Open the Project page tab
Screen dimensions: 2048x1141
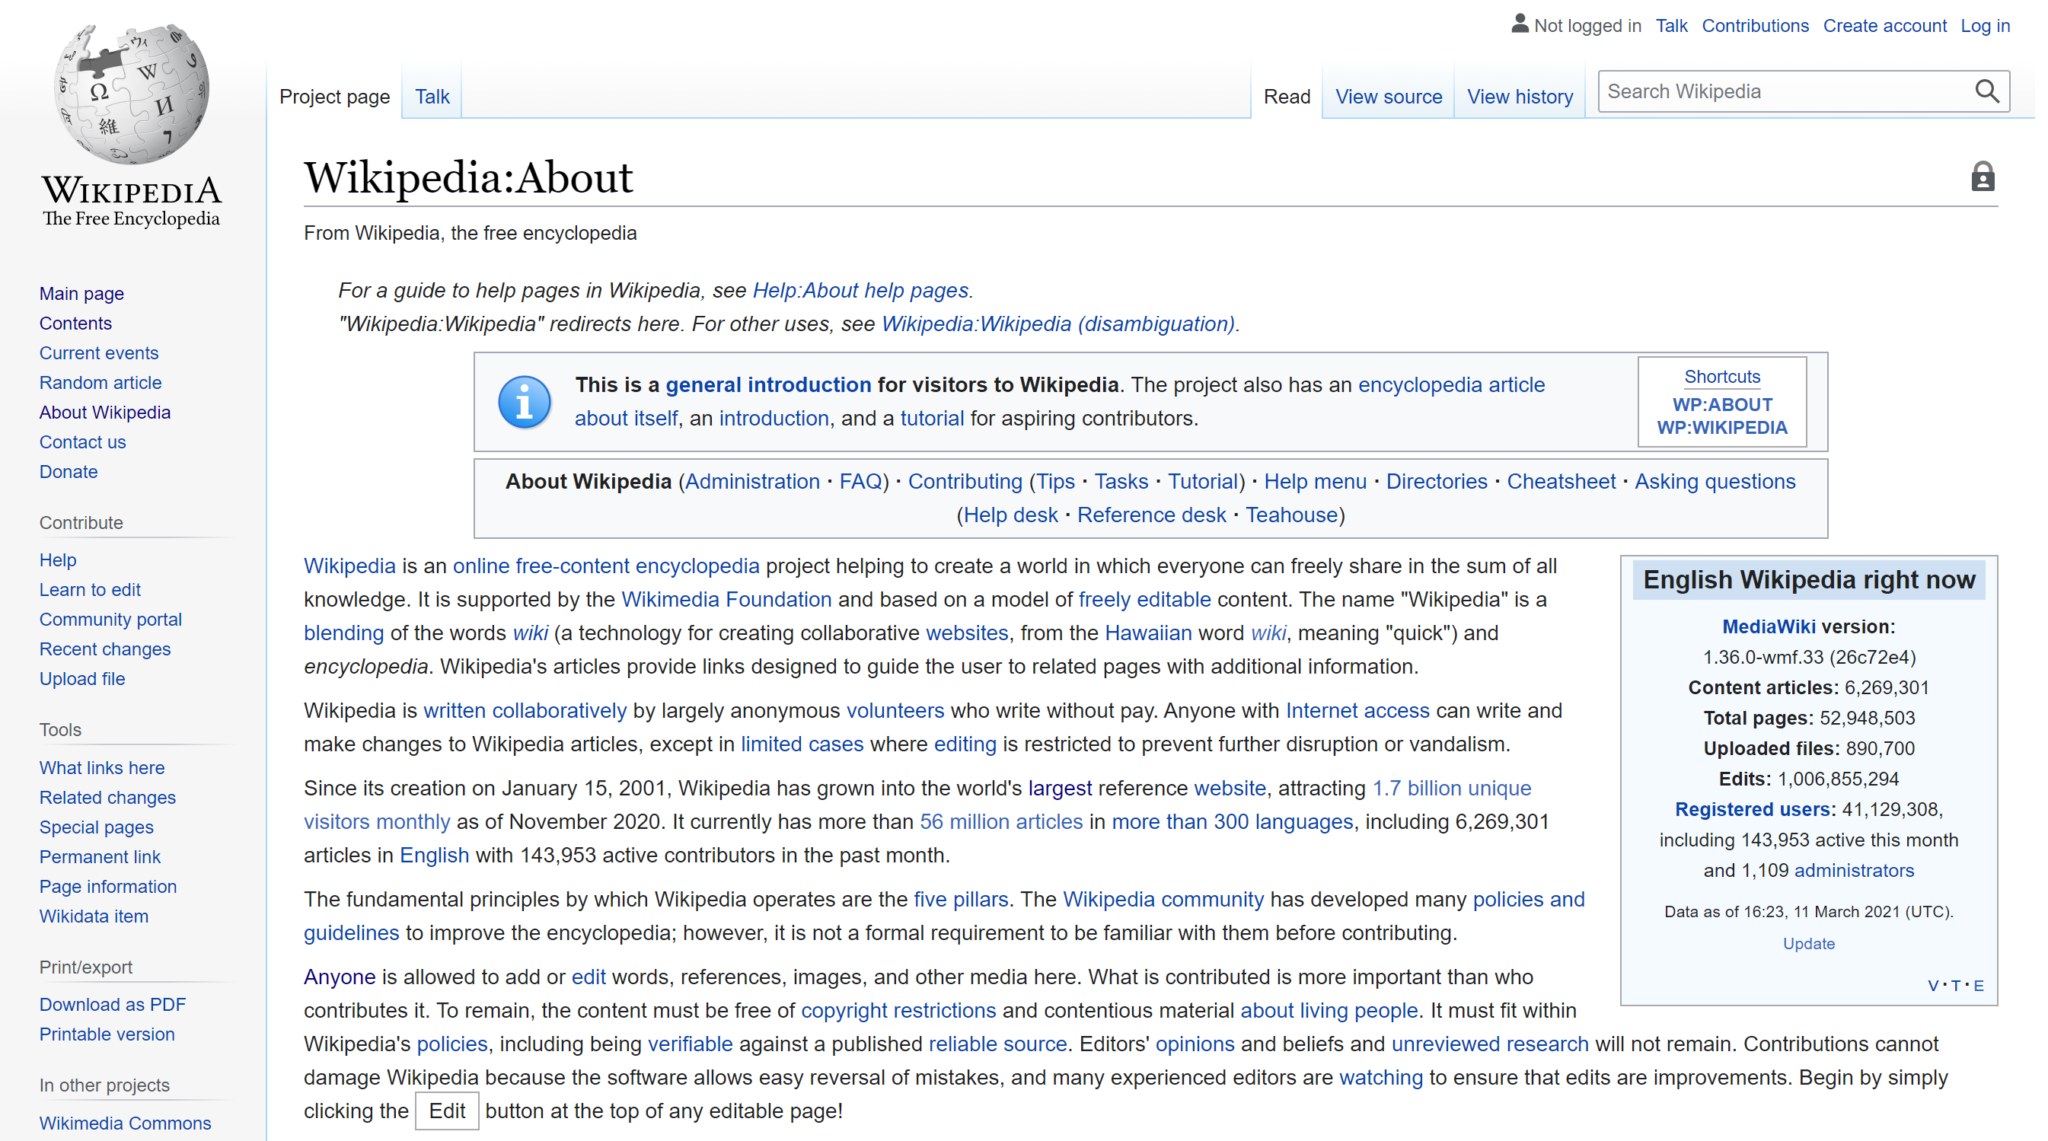pyautogui.click(x=334, y=96)
